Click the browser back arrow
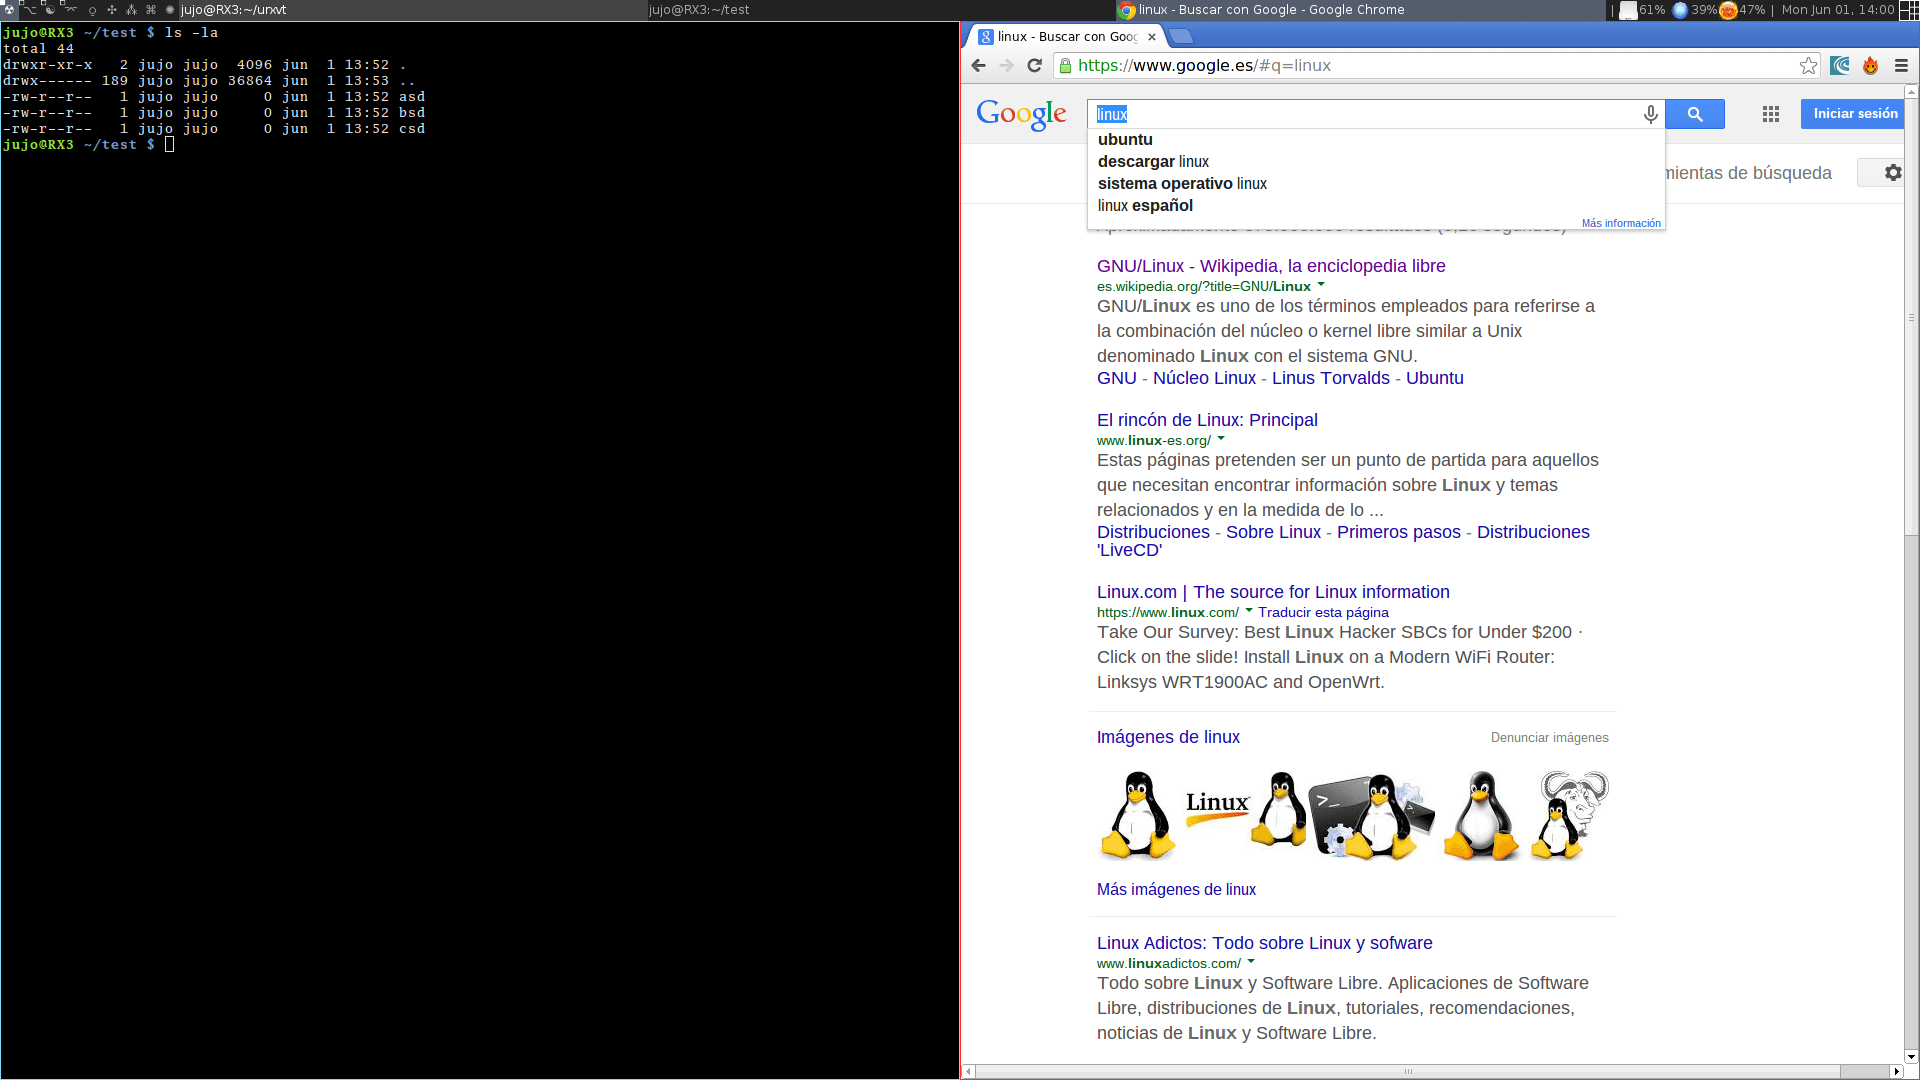 click(979, 66)
